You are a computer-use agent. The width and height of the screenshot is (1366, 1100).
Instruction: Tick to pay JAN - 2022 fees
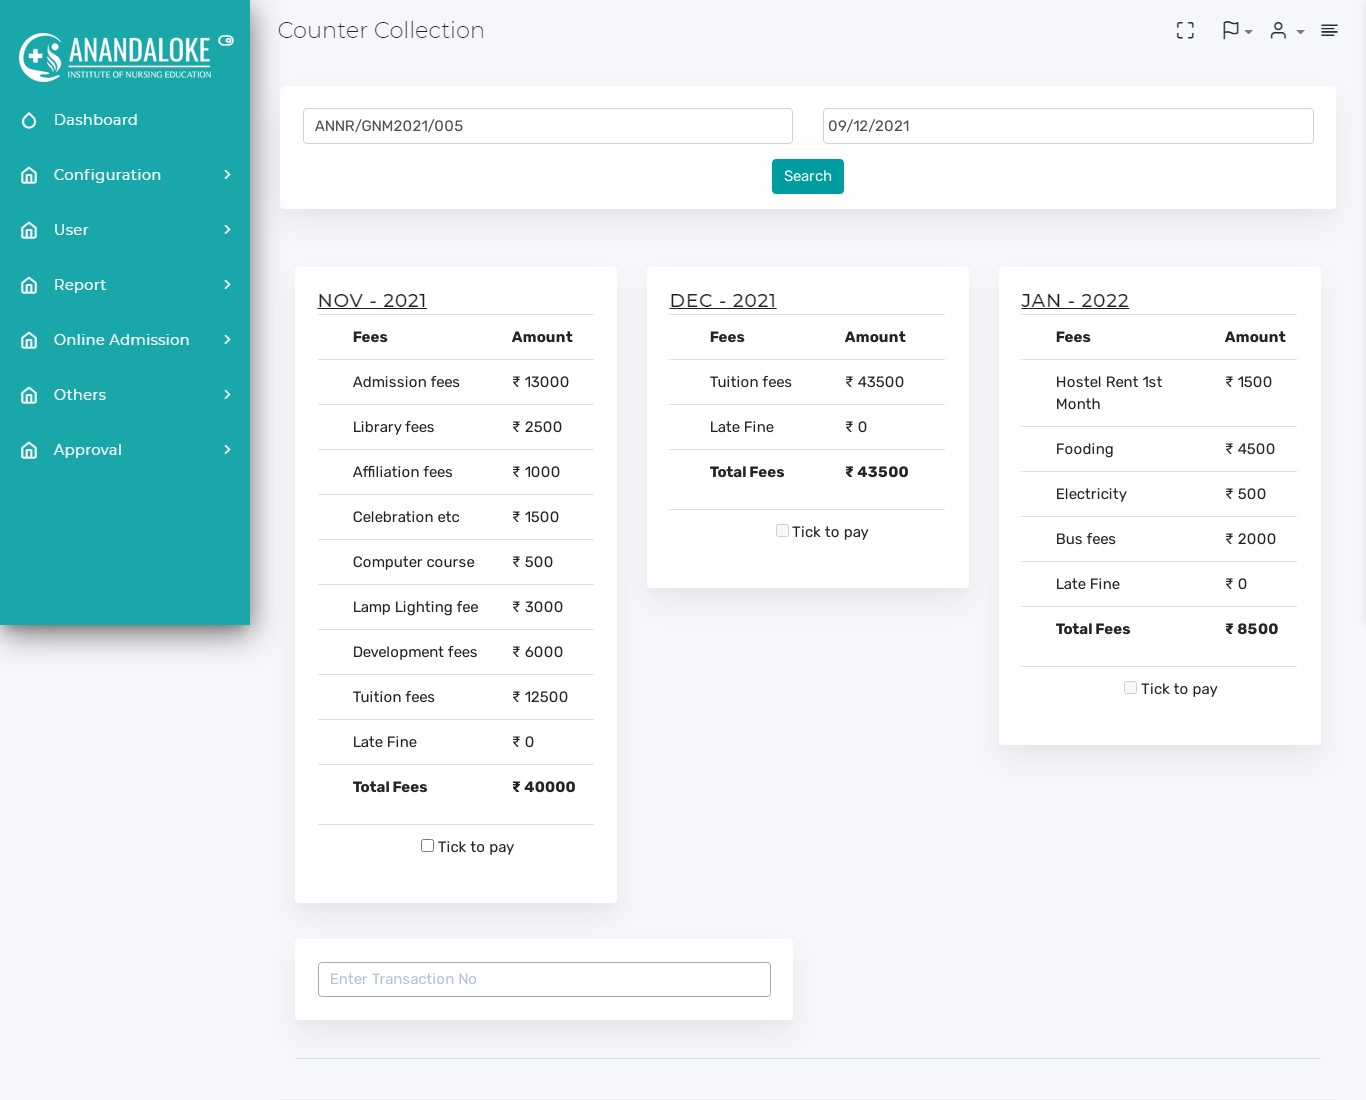pos(1130,688)
